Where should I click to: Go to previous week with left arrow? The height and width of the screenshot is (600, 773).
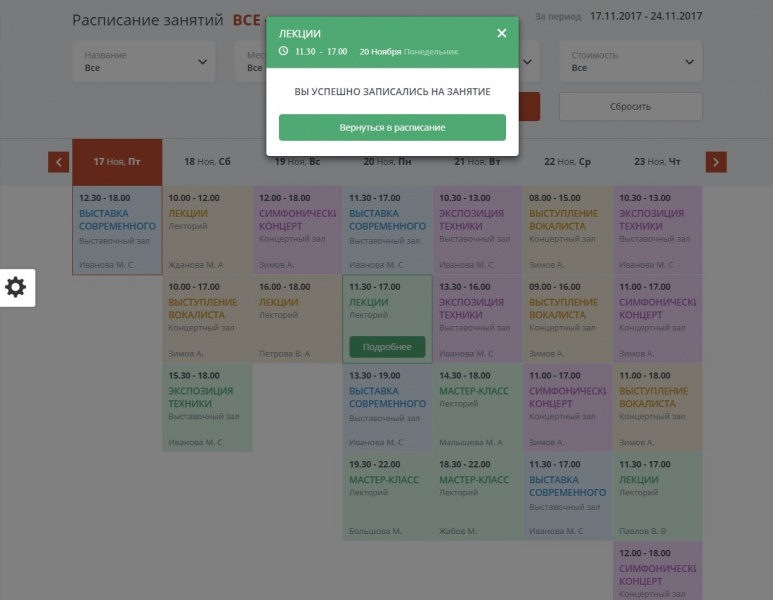pyautogui.click(x=58, y=162)
